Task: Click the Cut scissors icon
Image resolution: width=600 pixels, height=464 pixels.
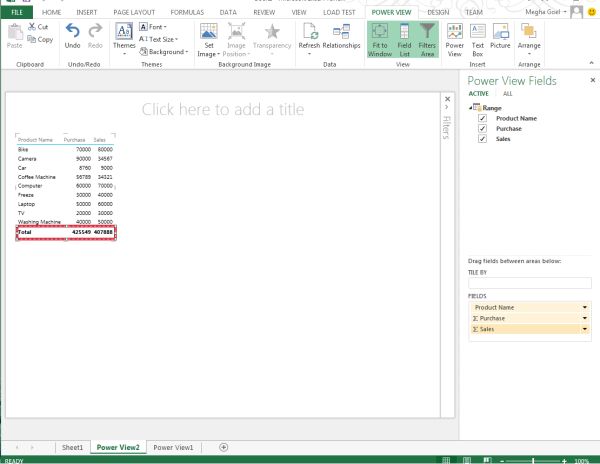Action: (32, 26)
